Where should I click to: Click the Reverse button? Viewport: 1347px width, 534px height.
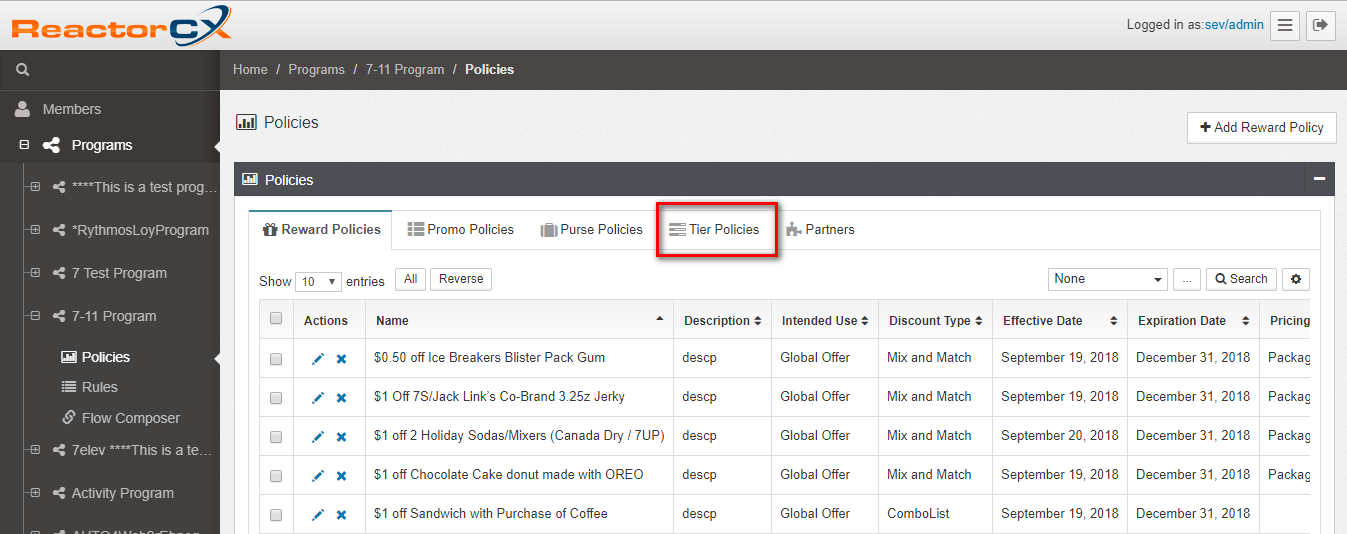click(461, 279)
